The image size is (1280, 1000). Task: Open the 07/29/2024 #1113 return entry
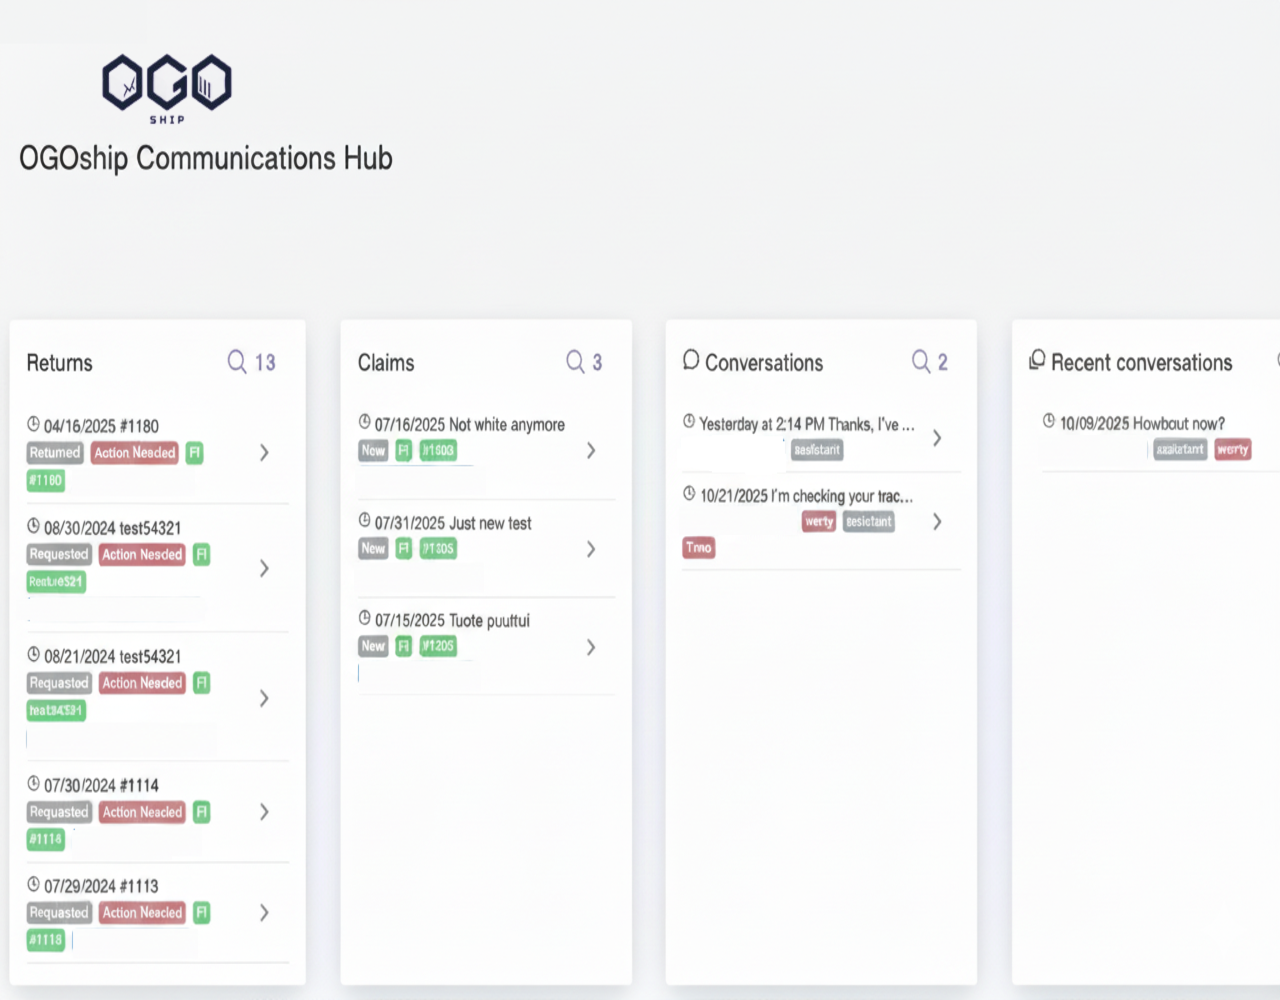264,912
